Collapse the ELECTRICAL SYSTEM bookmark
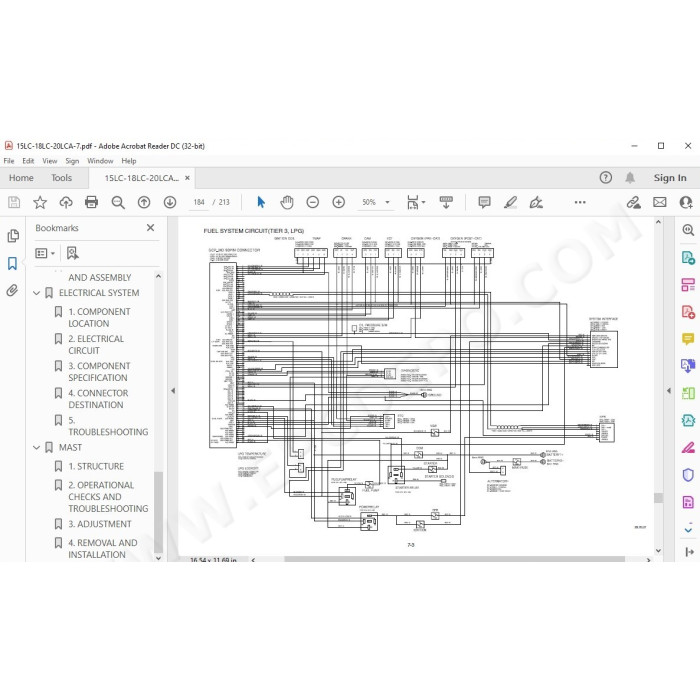Viewport: 700px width, 700px height. tap(37, 293)
